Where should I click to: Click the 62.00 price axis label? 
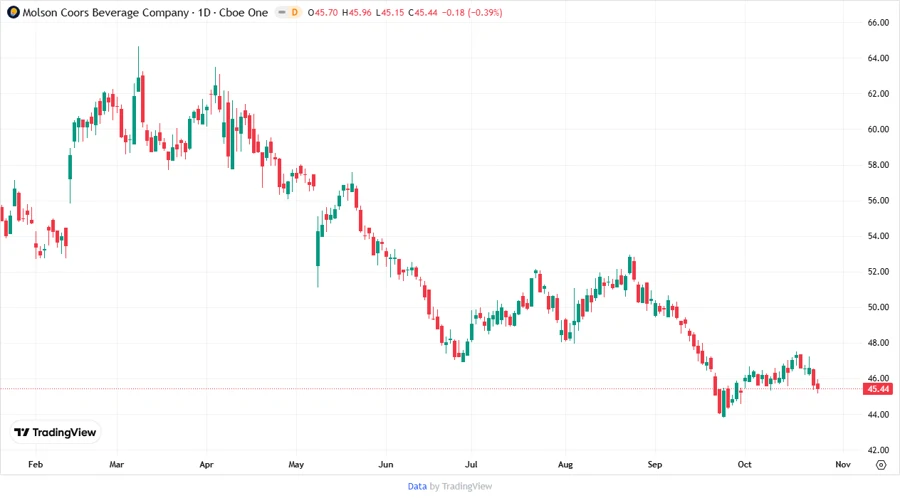tap(878, 94)
